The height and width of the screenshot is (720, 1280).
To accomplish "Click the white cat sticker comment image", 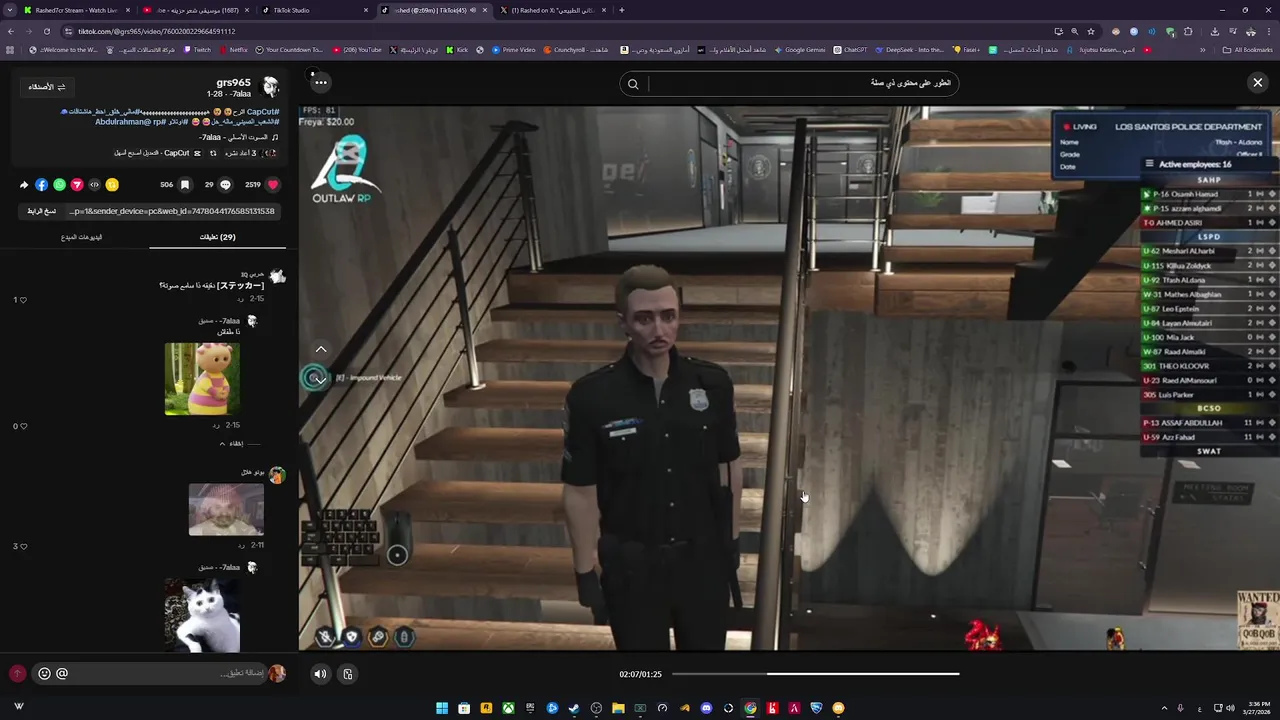I will pos(202,616).
